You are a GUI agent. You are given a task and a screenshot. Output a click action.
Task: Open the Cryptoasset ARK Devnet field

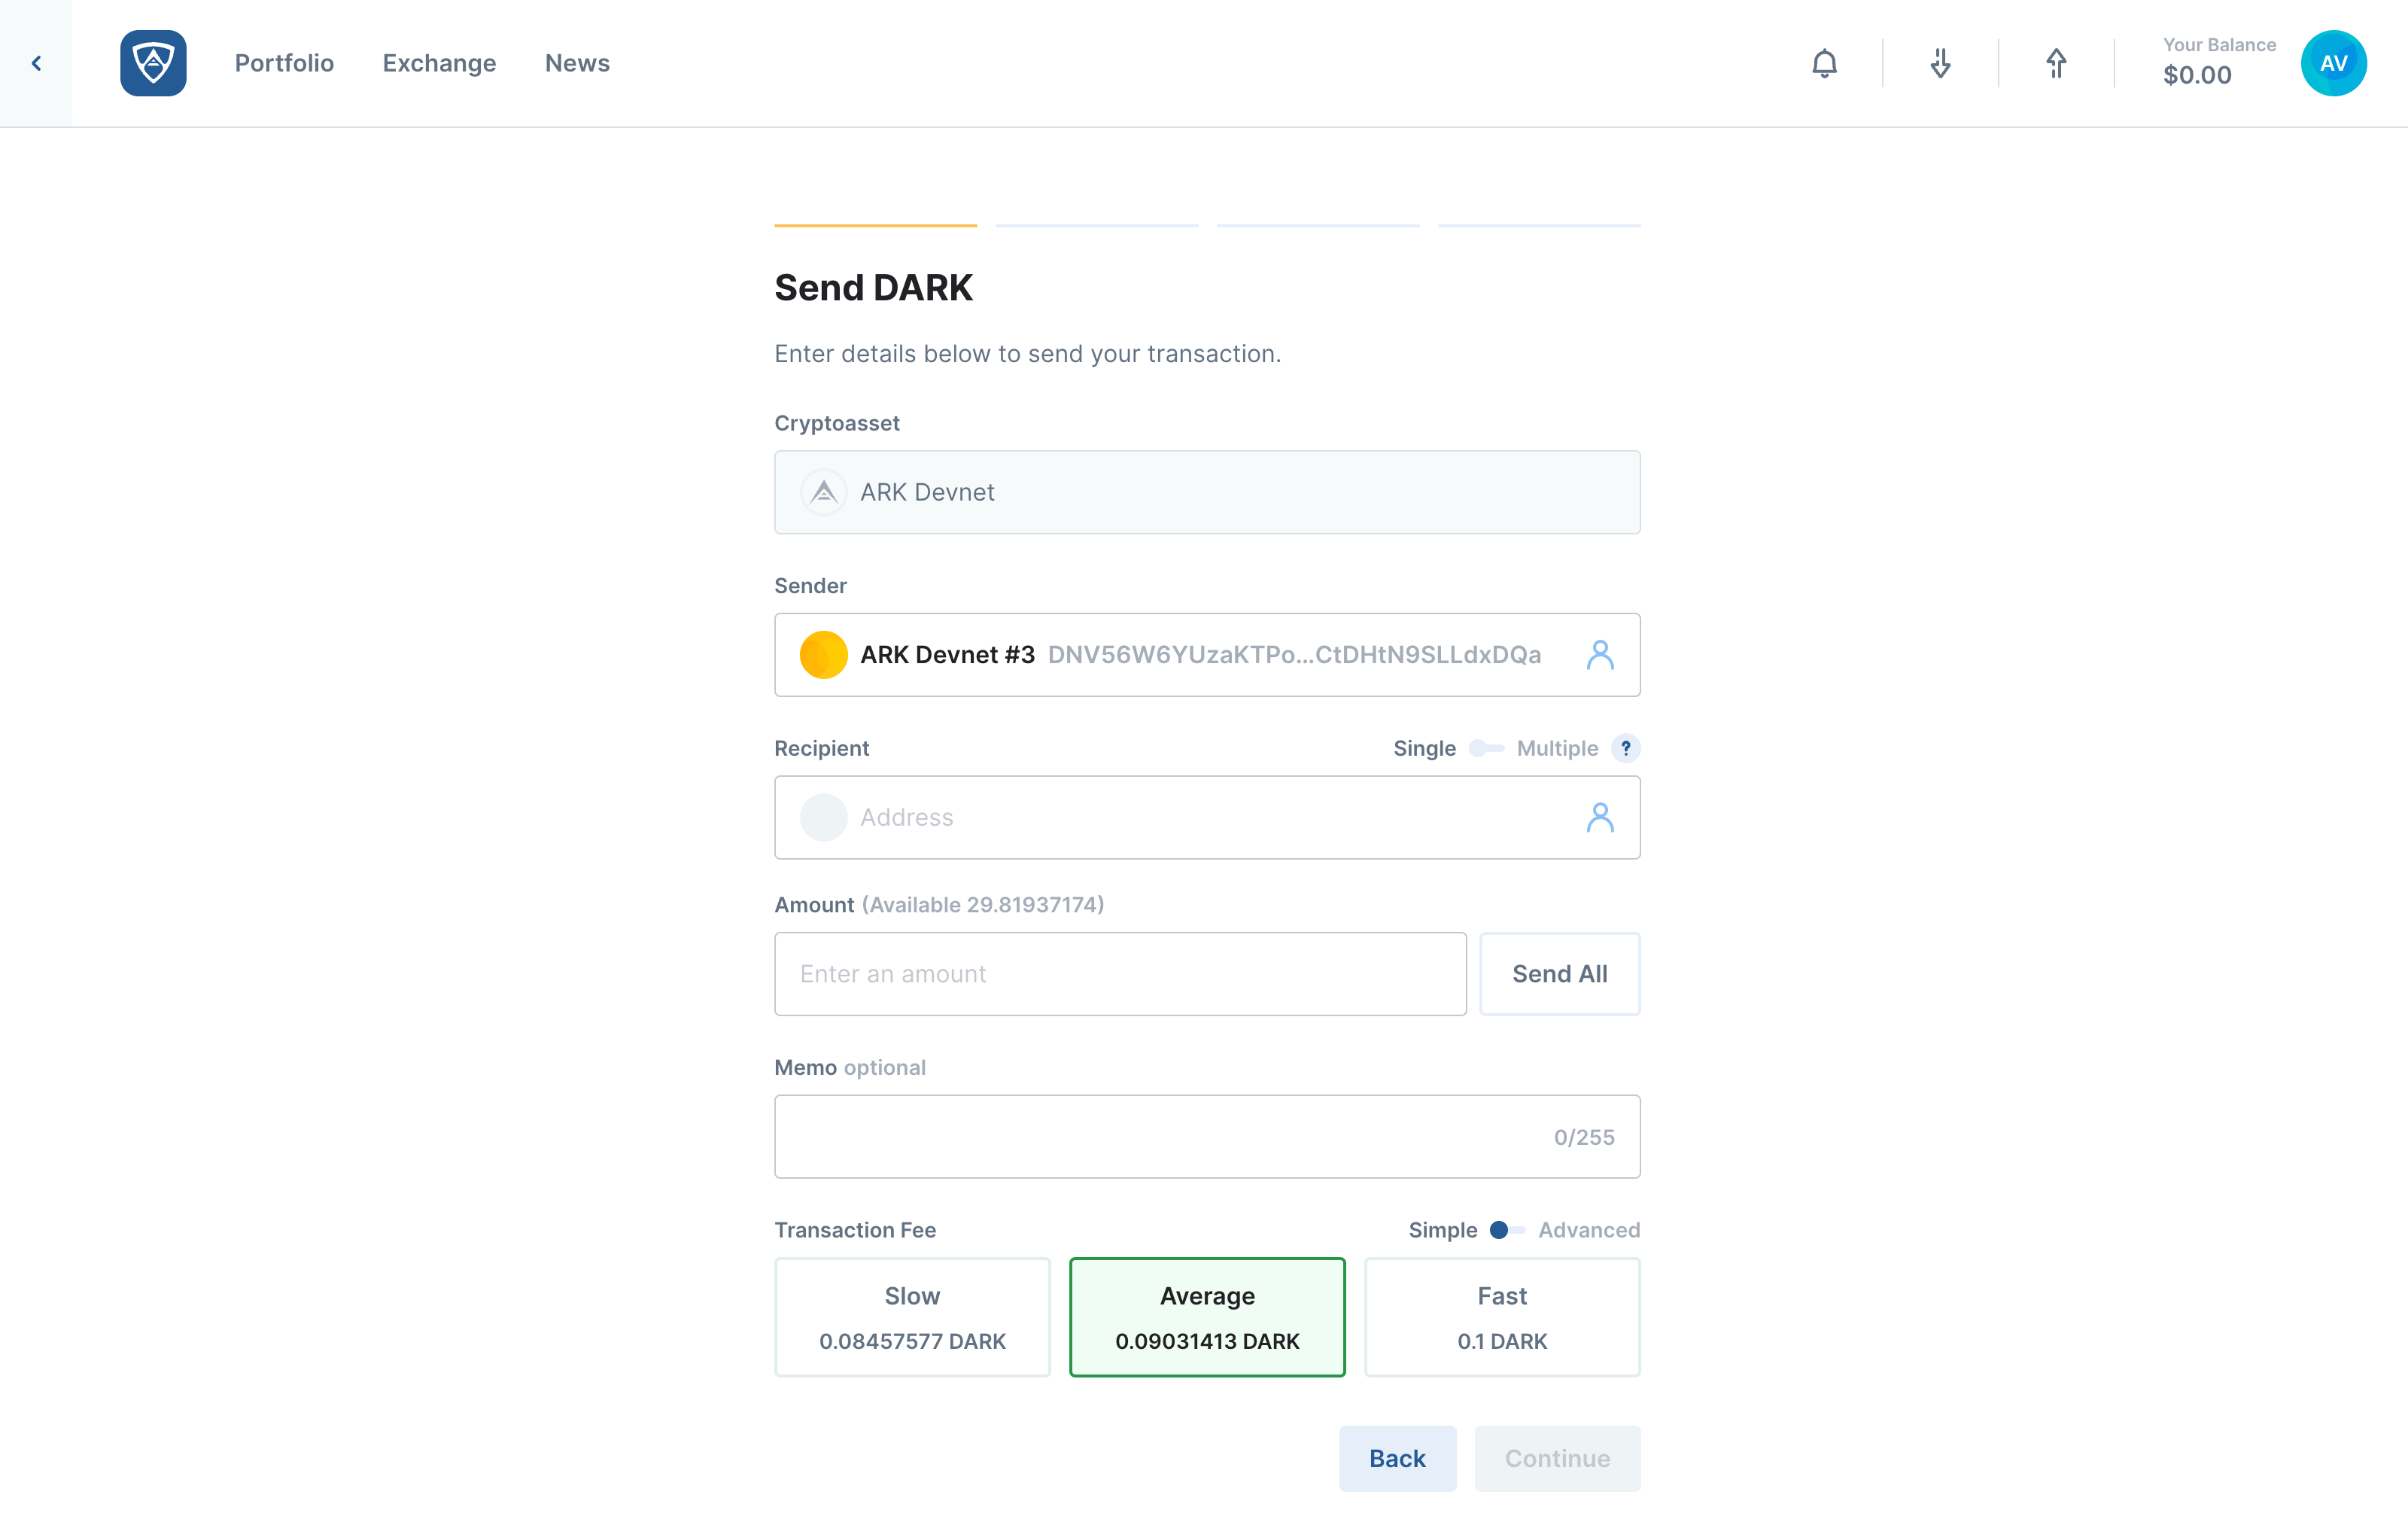(1207, 492)
